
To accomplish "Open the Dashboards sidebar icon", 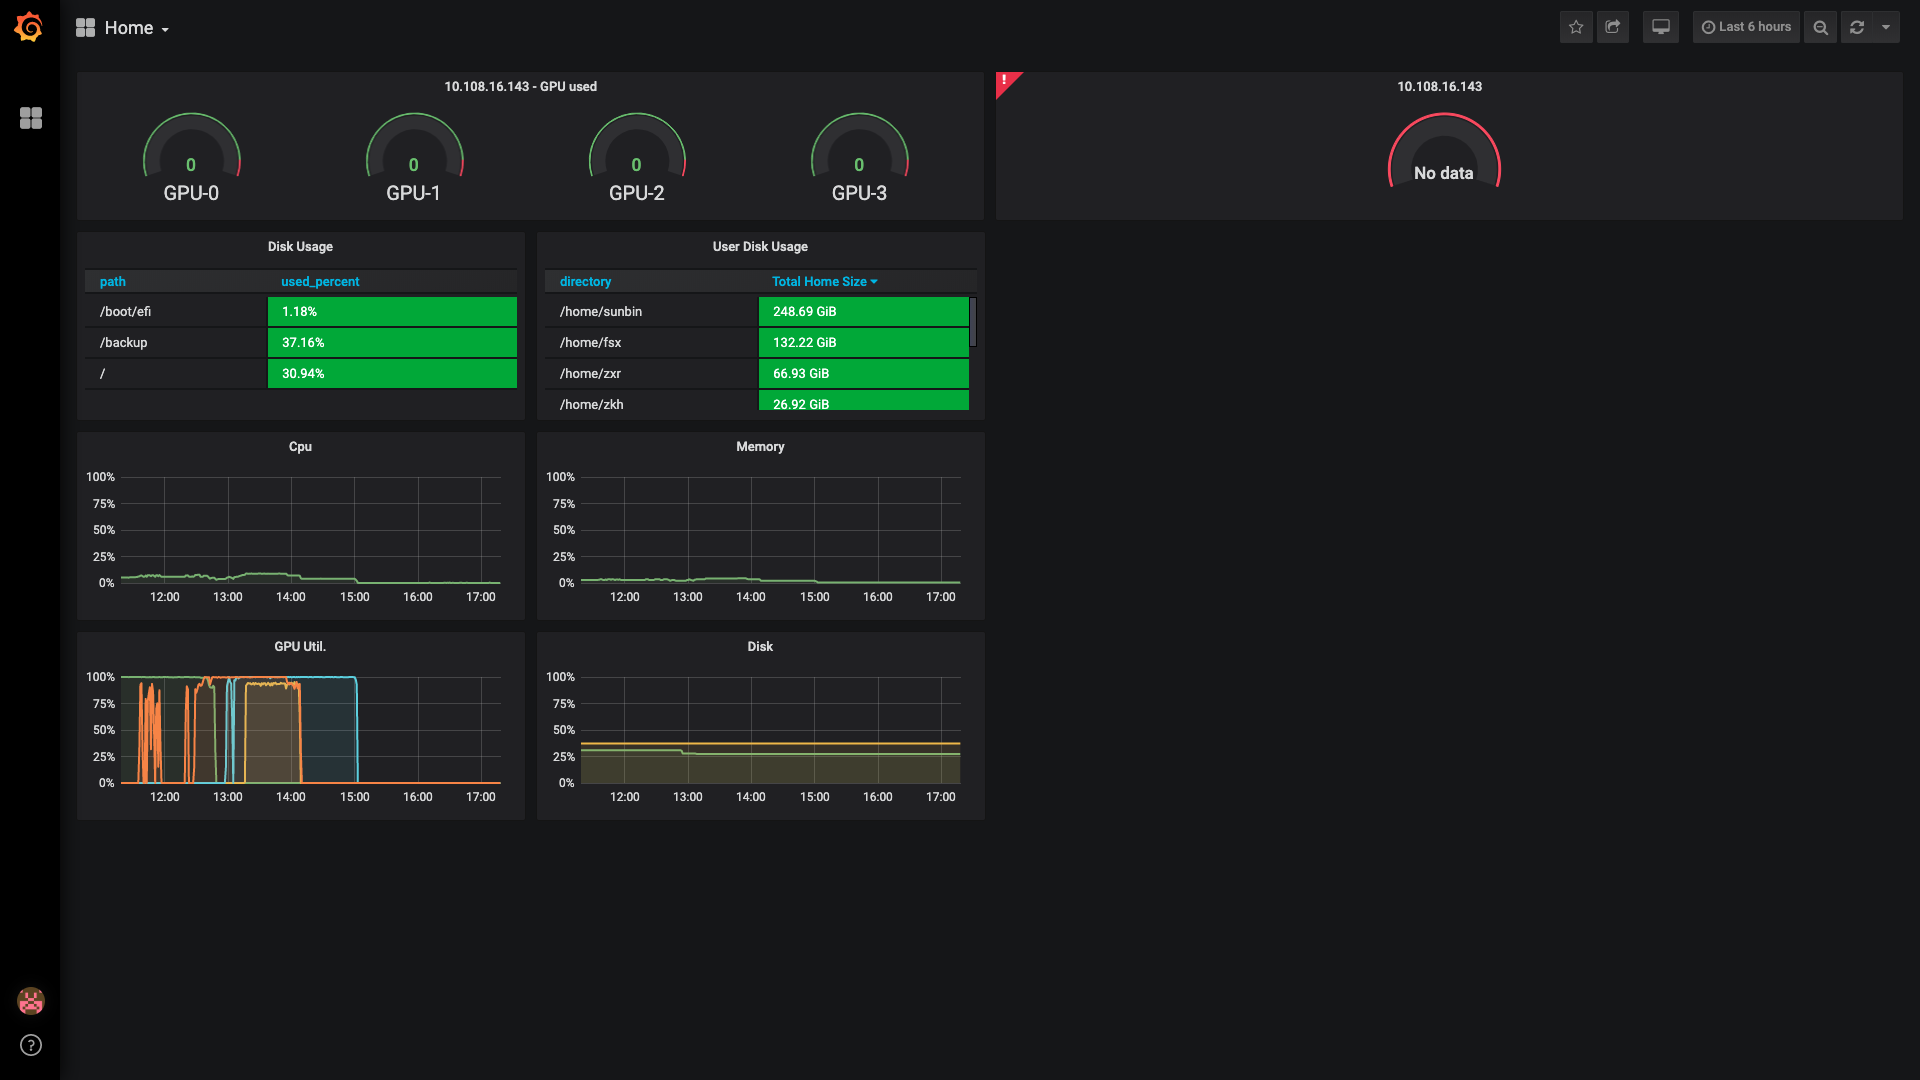I will [31, 118].
